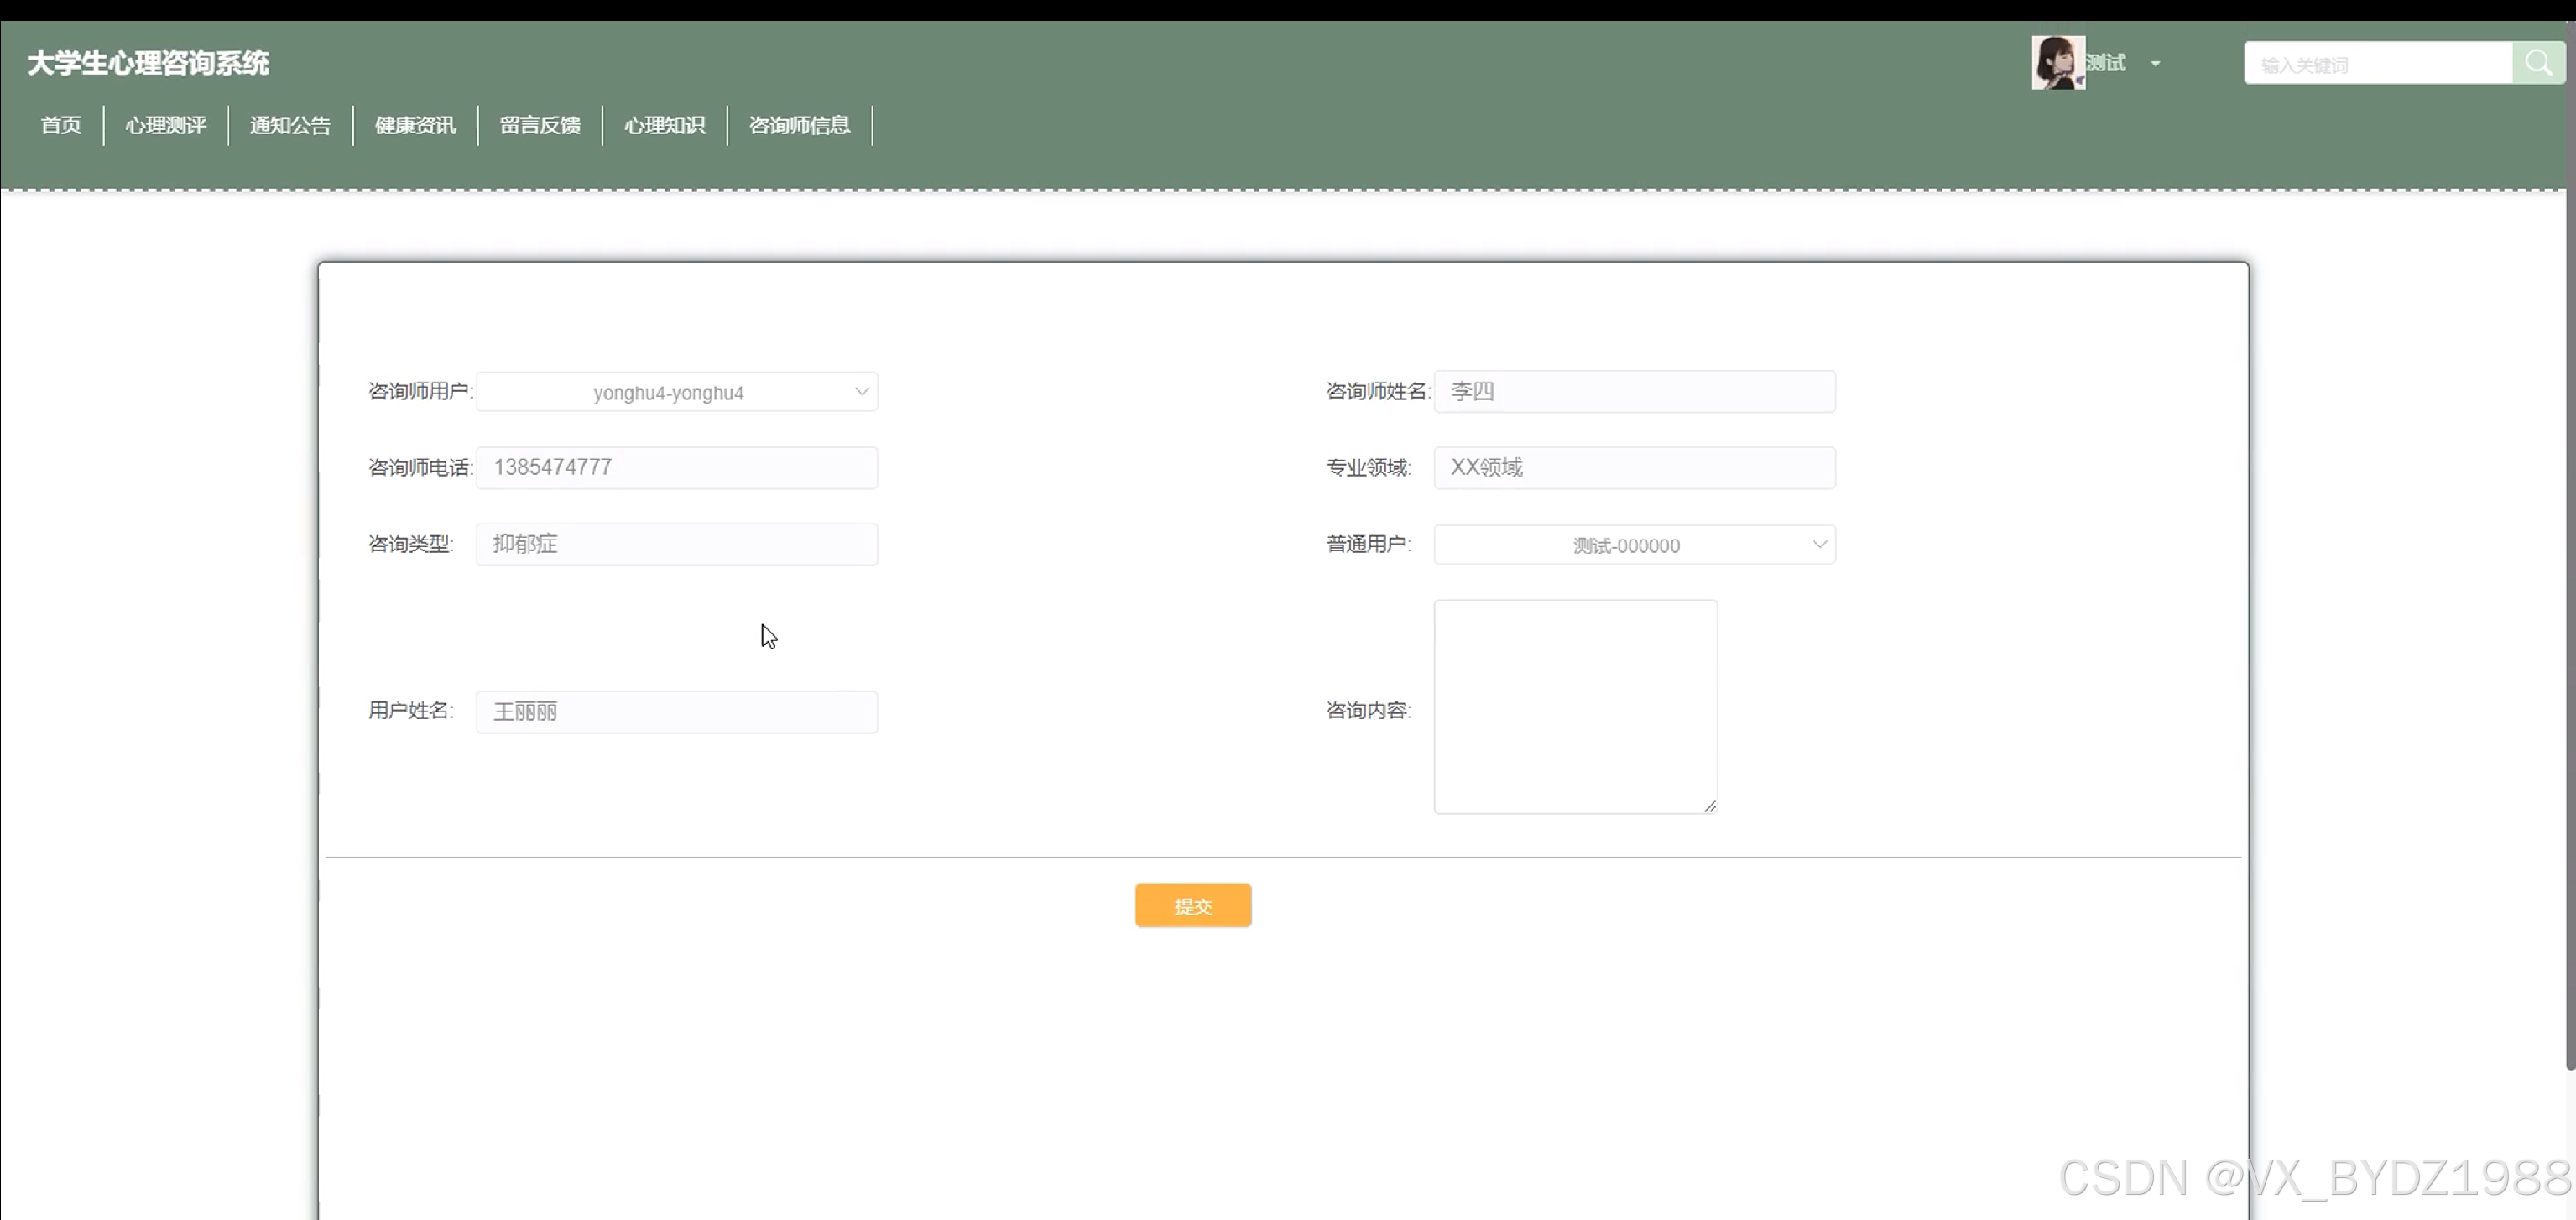Click the page vertical scrollbar
This screenshot has width=2576, height=1220.
click(2570, 545)
